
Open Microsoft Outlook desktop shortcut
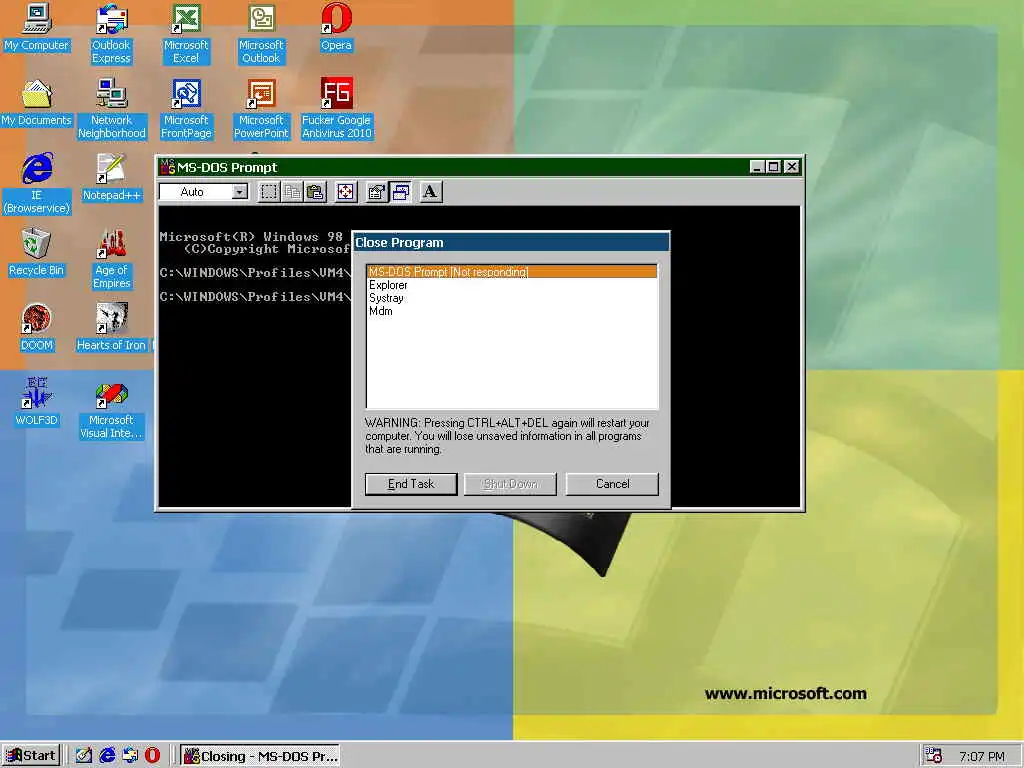261,33
